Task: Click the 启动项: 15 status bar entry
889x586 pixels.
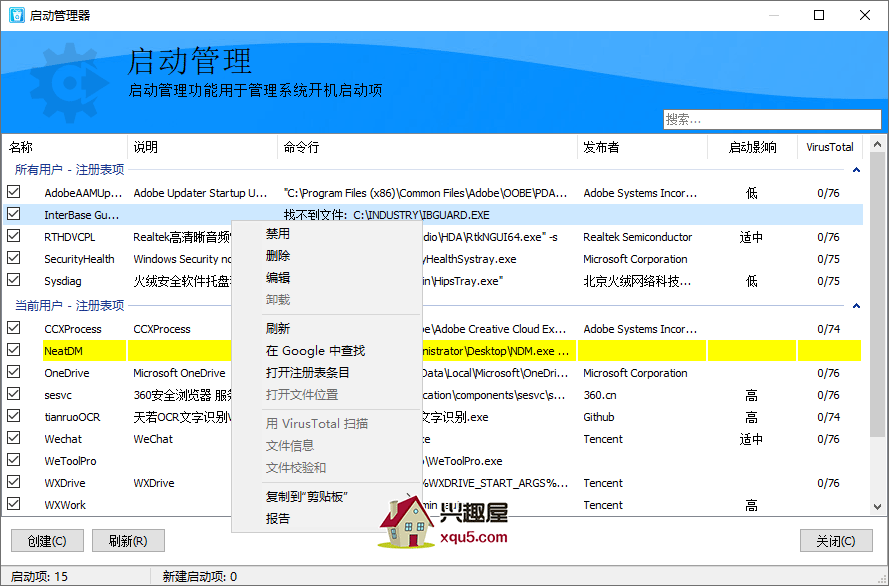Action: pos(40,576)
